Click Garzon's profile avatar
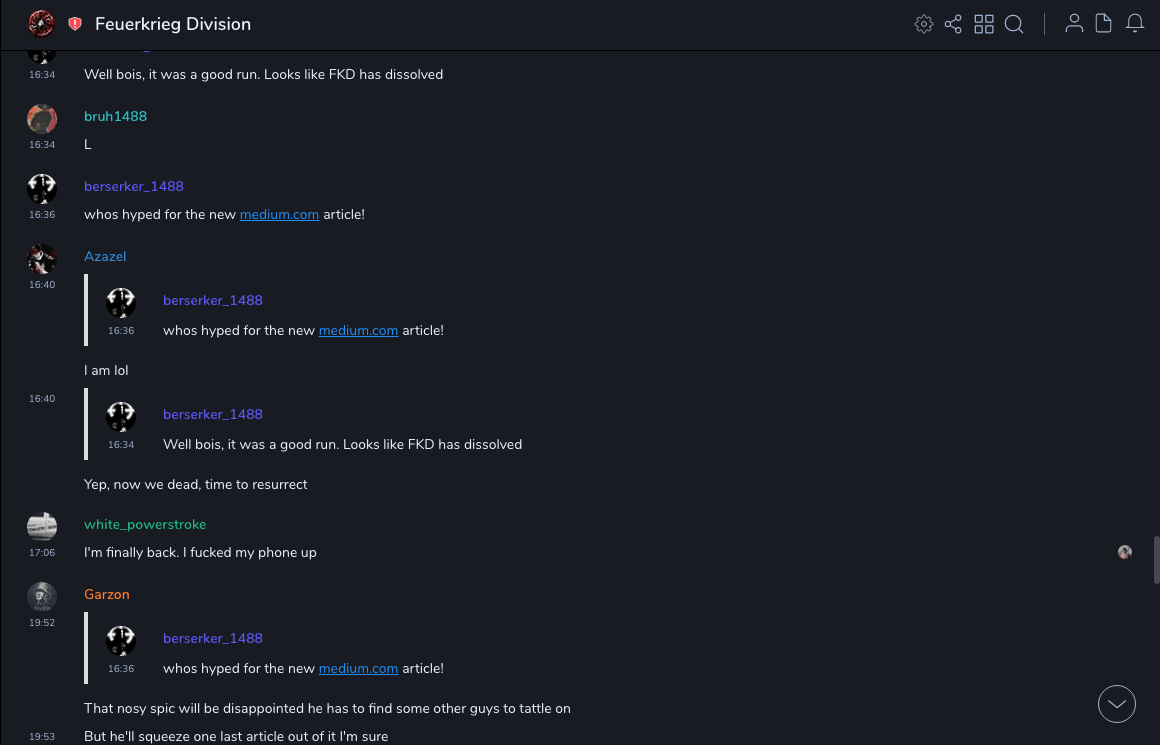 pyautogui.click(x=42, y=597)
